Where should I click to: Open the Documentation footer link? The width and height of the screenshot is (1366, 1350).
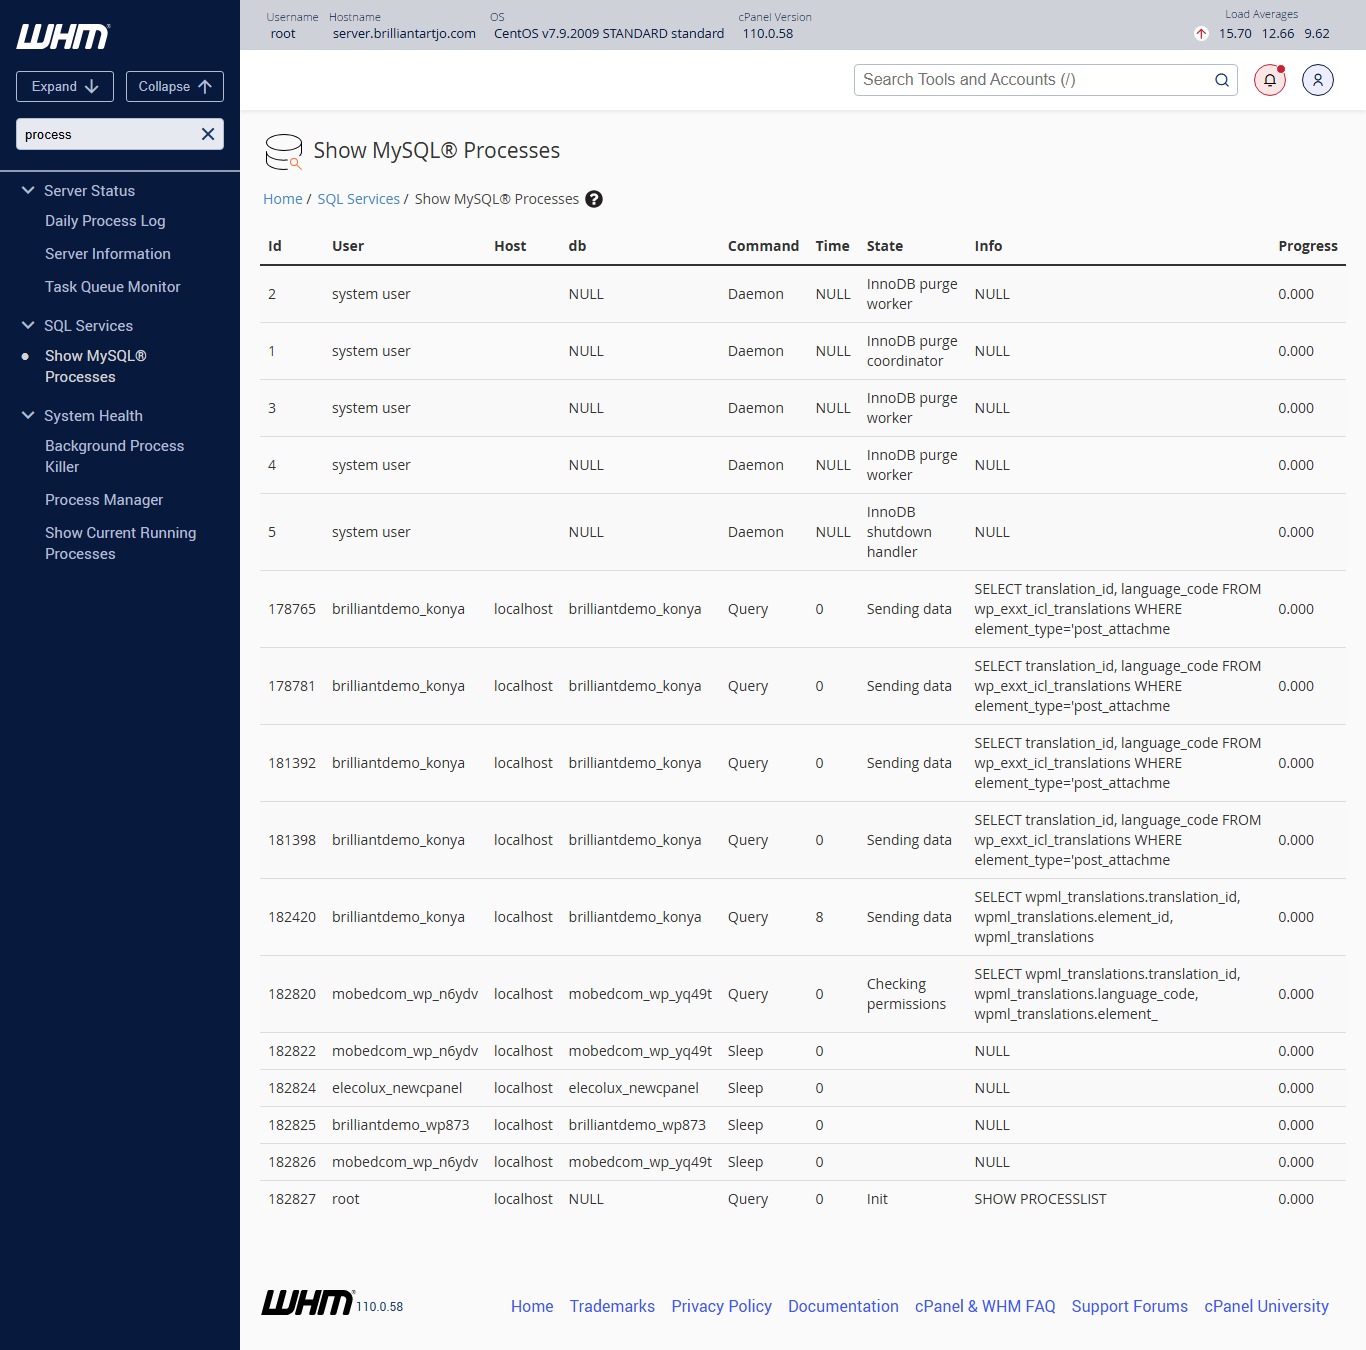tap(843, 1306)
